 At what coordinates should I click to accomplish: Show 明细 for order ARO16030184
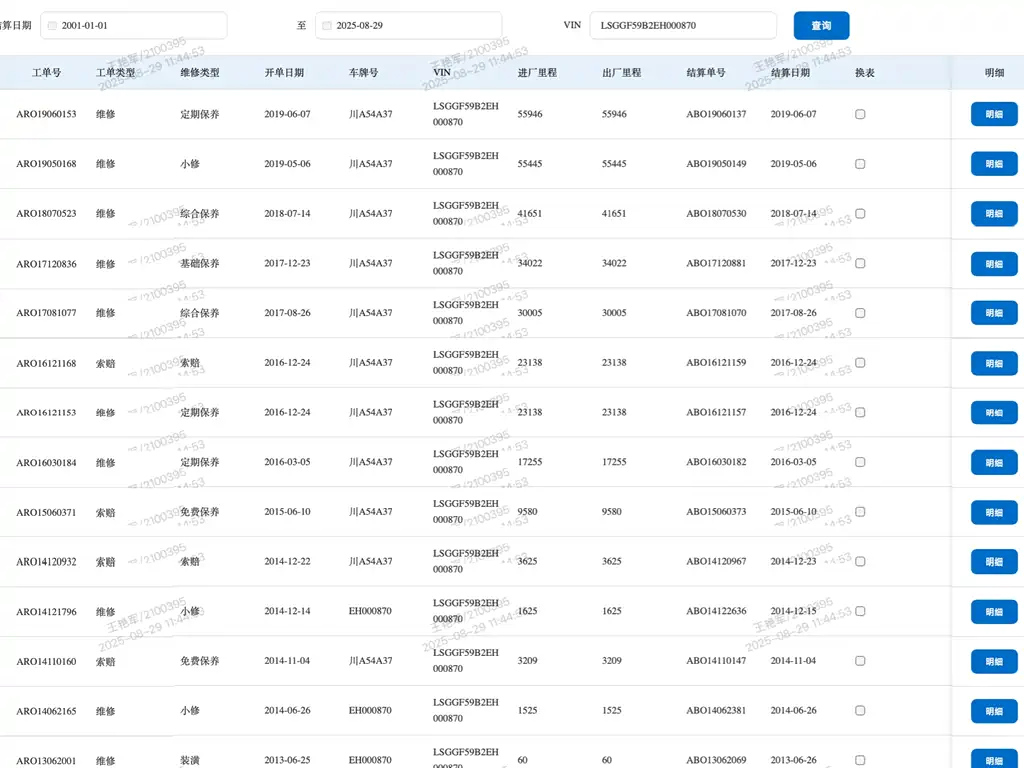[993, 463]
